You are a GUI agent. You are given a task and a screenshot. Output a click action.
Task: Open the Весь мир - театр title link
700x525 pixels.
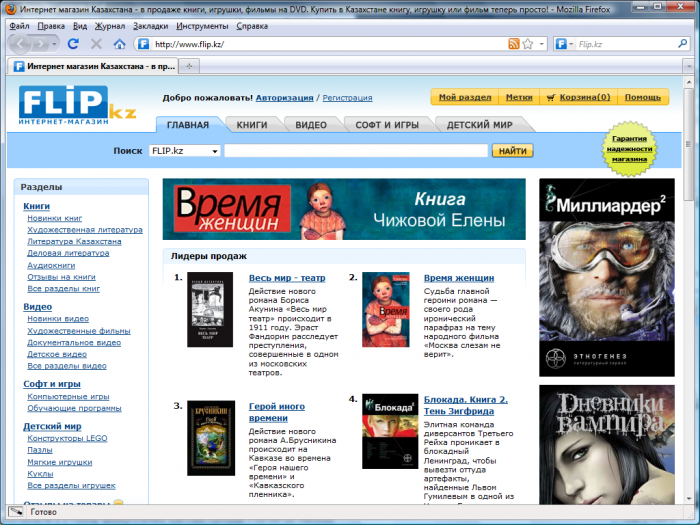tap(287, 278)
